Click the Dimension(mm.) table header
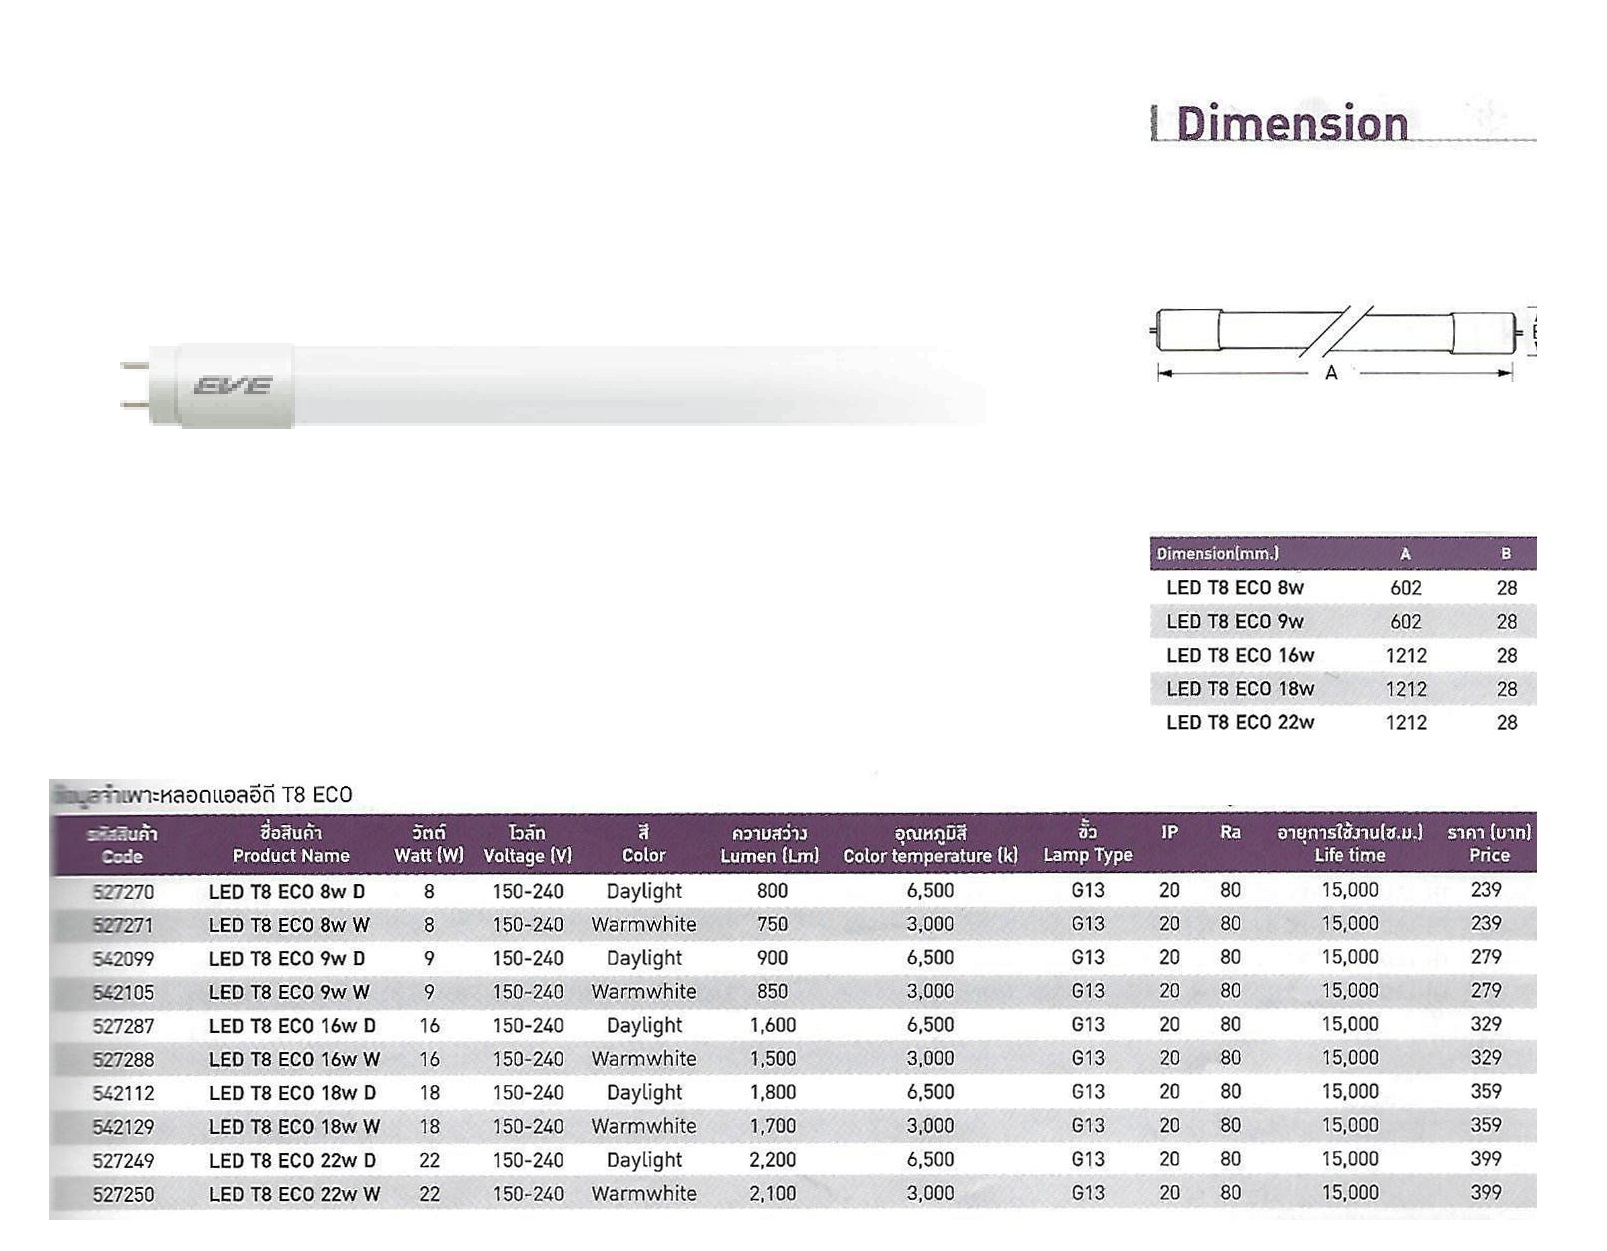The height and width of the screenshot is (1251, 1607). [1217, 553]
